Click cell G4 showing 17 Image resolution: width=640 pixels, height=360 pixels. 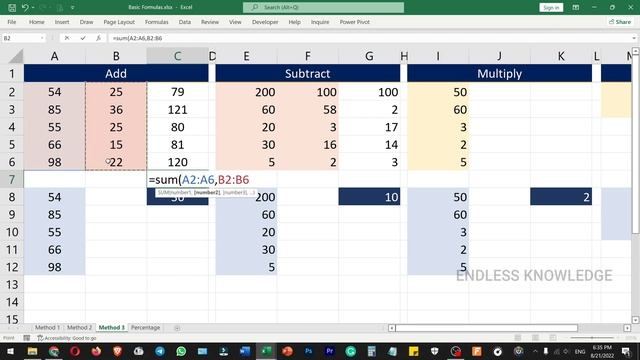pos(369,127)
